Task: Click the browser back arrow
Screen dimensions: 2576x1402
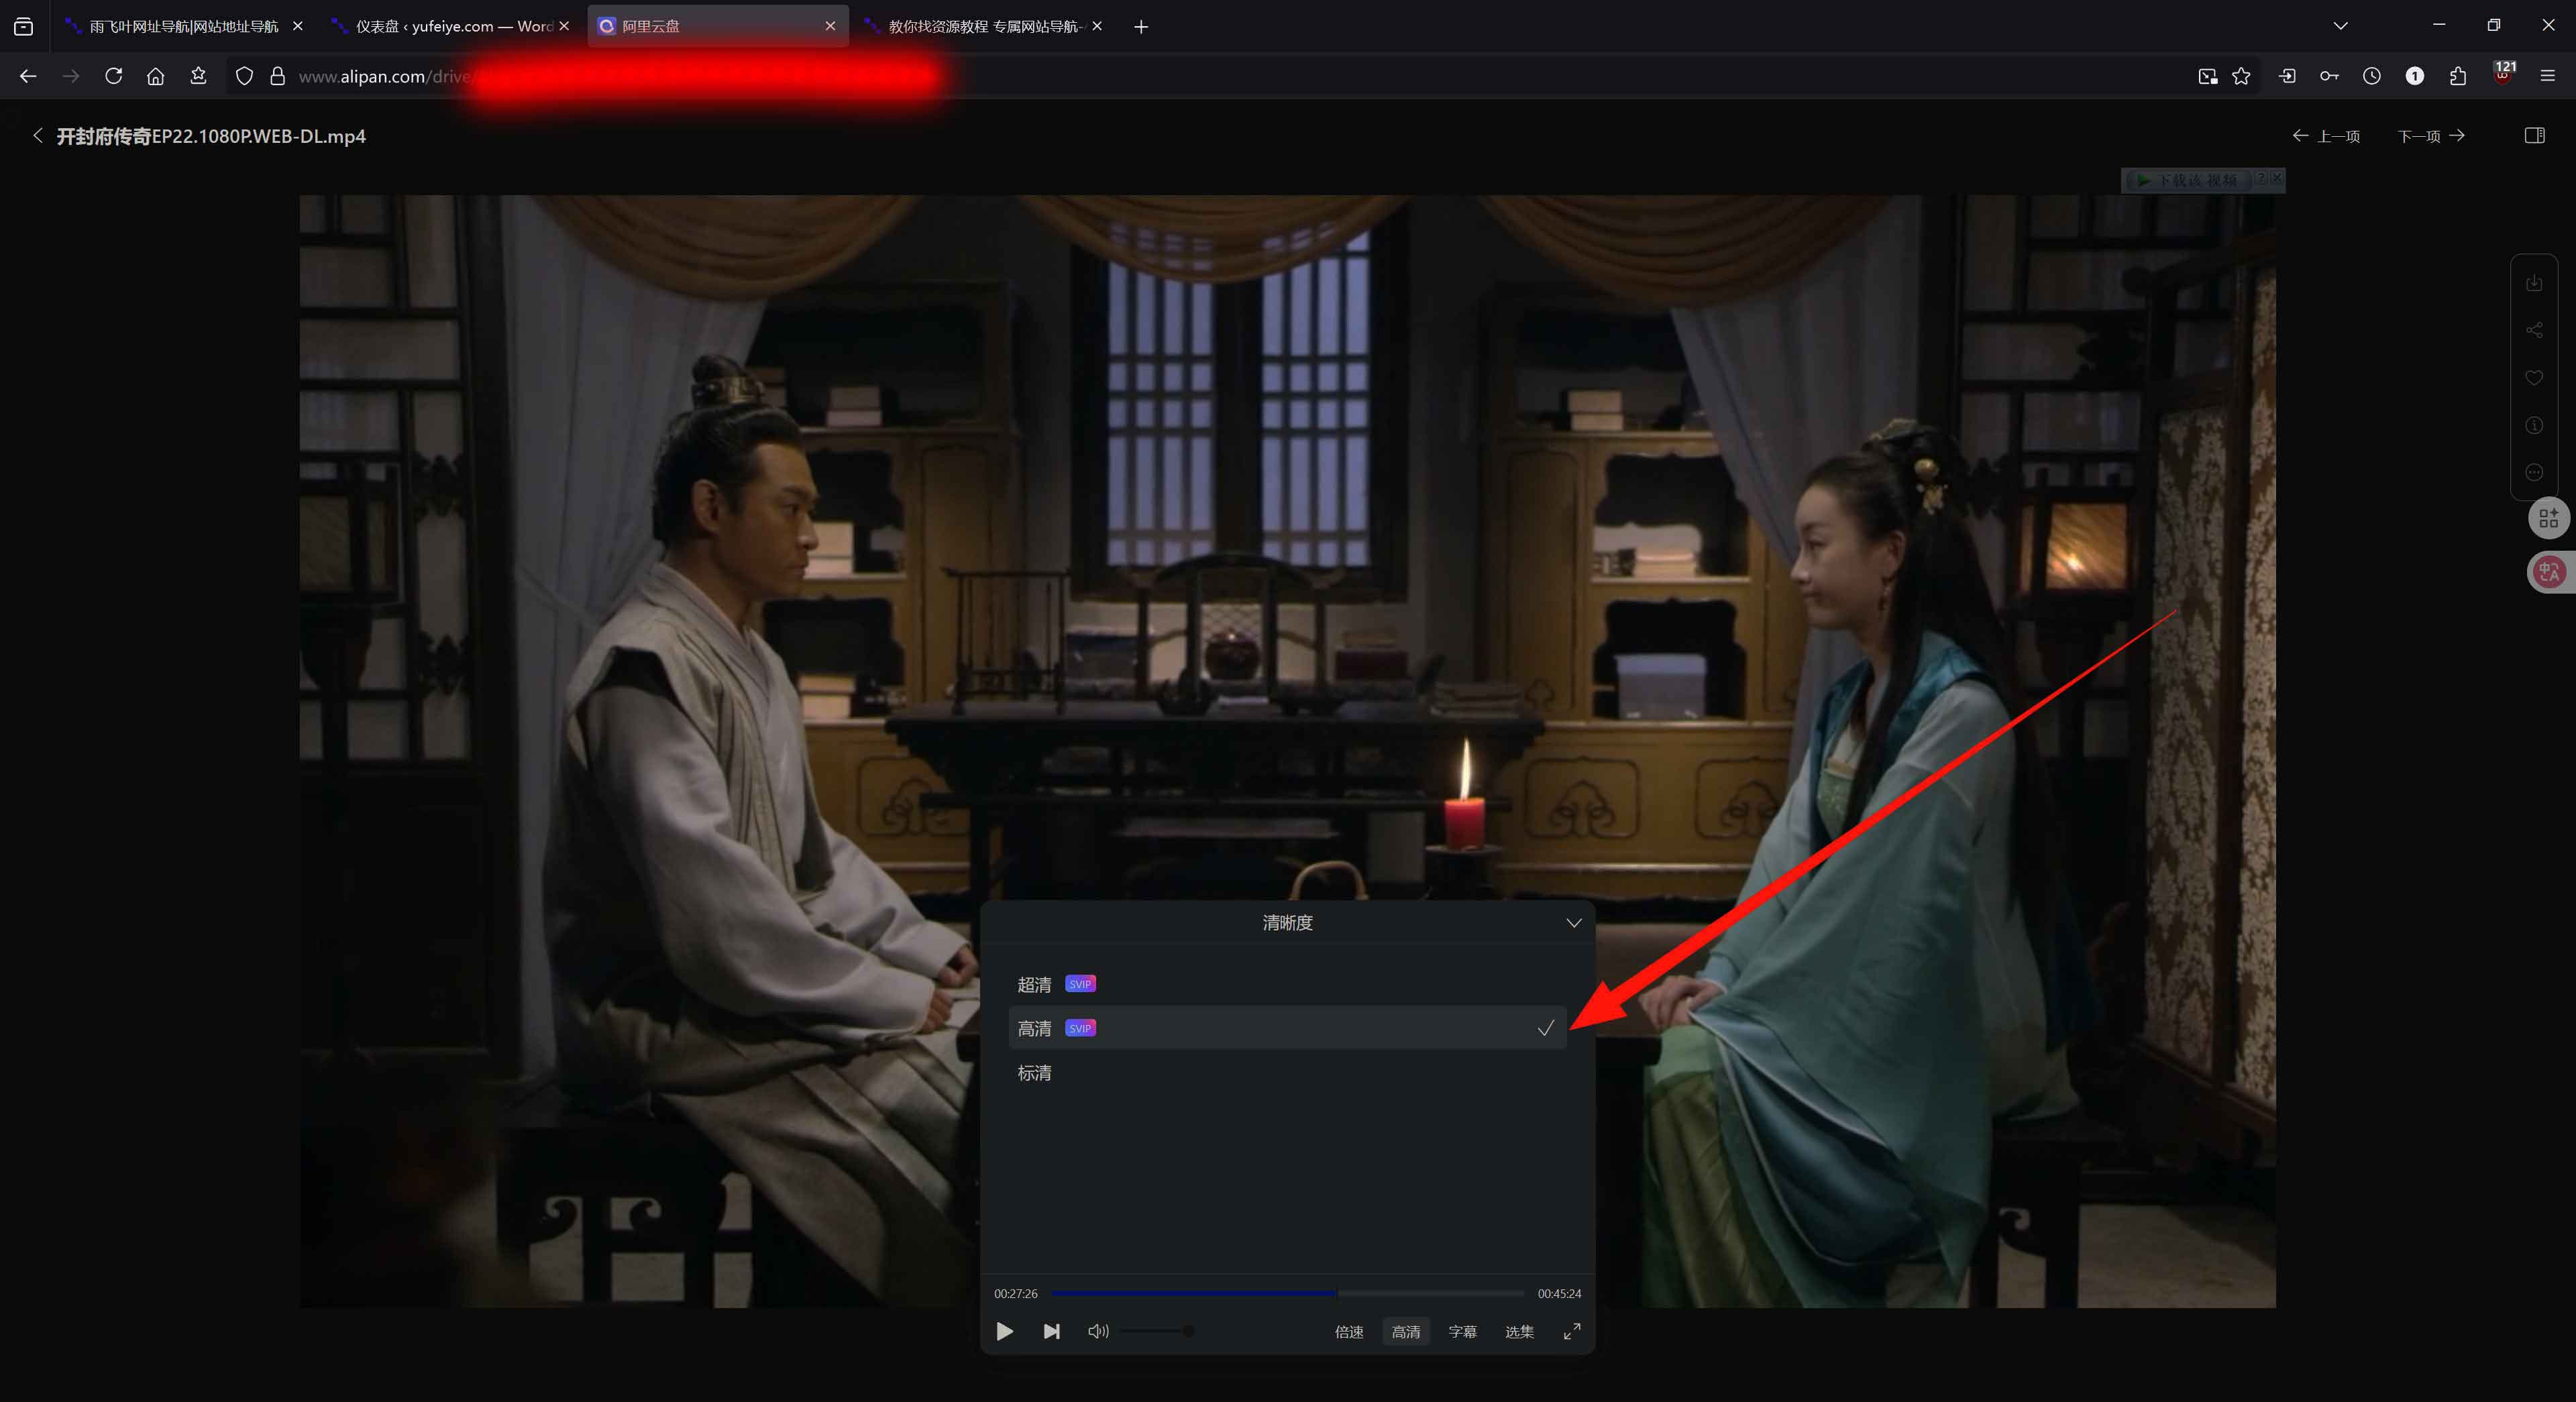Action: point(28,76)
